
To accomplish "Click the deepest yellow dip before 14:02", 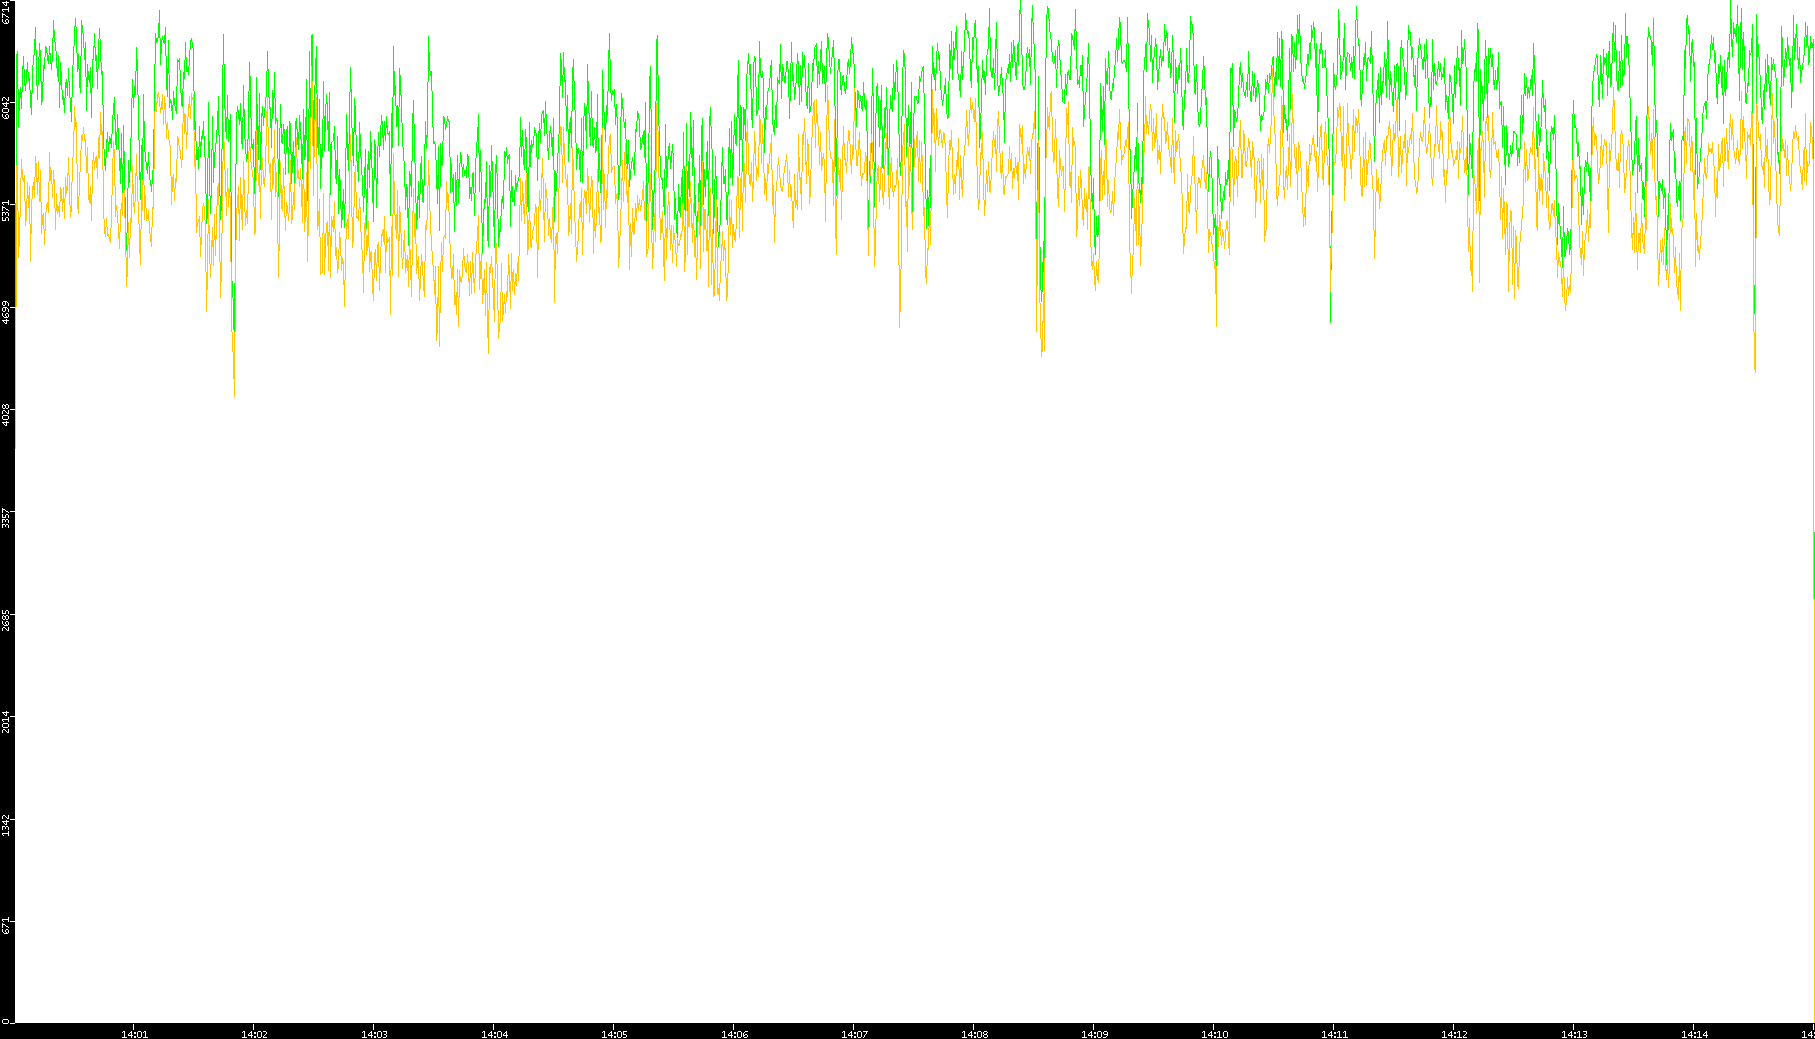I will point(234,394).
